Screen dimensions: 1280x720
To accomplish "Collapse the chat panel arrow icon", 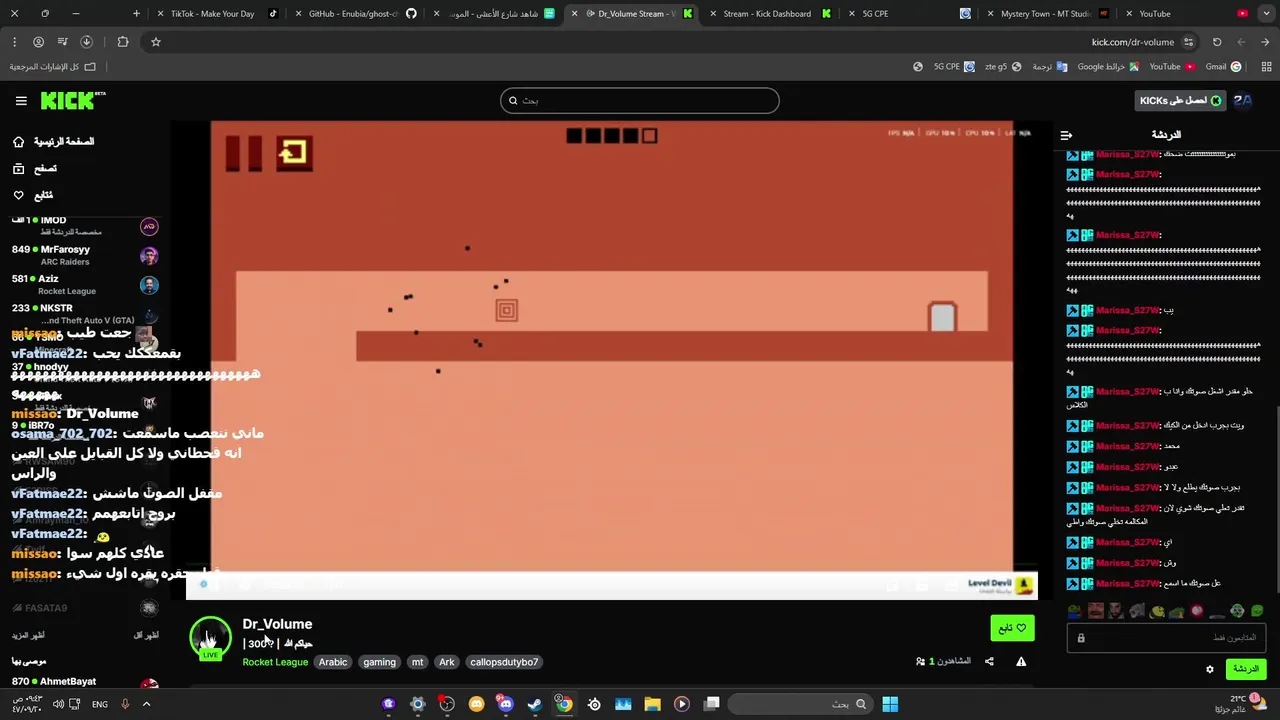I will [x=1066, y=135].
